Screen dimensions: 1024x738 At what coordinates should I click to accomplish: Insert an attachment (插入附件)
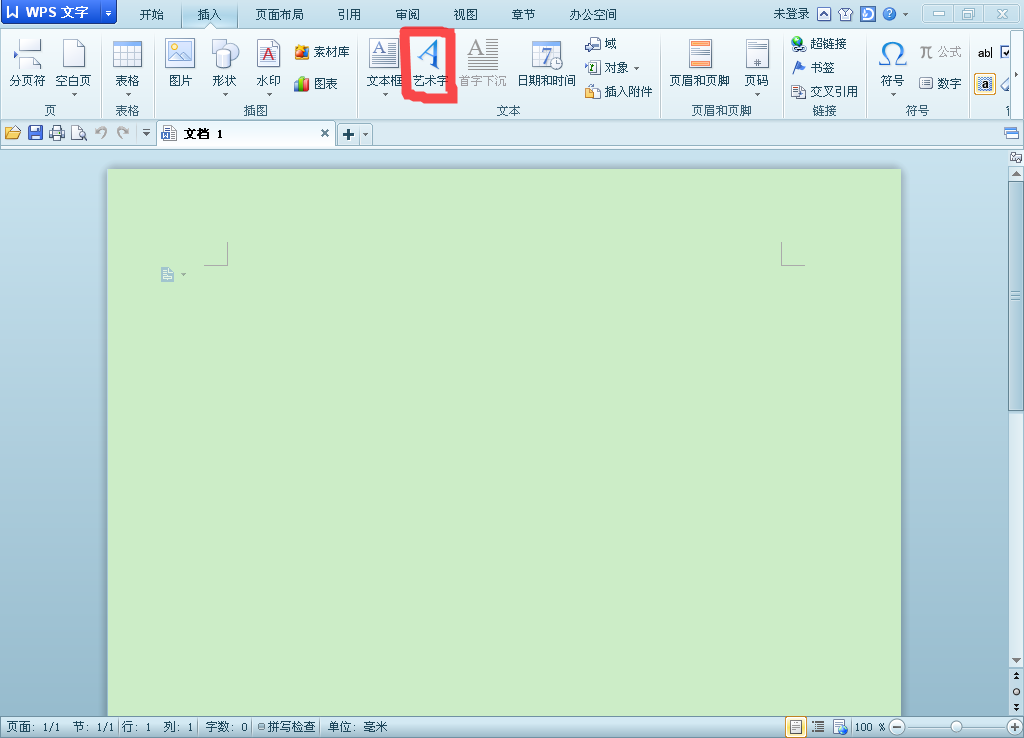pos(618,92)
